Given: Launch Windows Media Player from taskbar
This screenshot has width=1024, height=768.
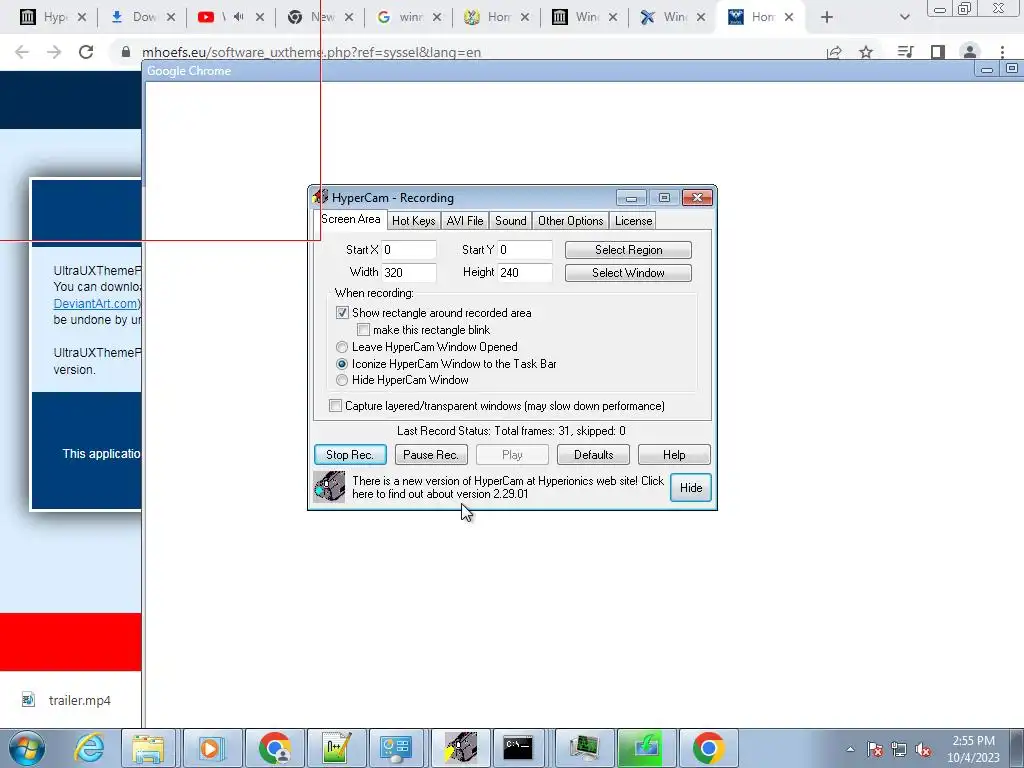Looking at the screenshot, I should pyautogui.click(x=211, y=748).
